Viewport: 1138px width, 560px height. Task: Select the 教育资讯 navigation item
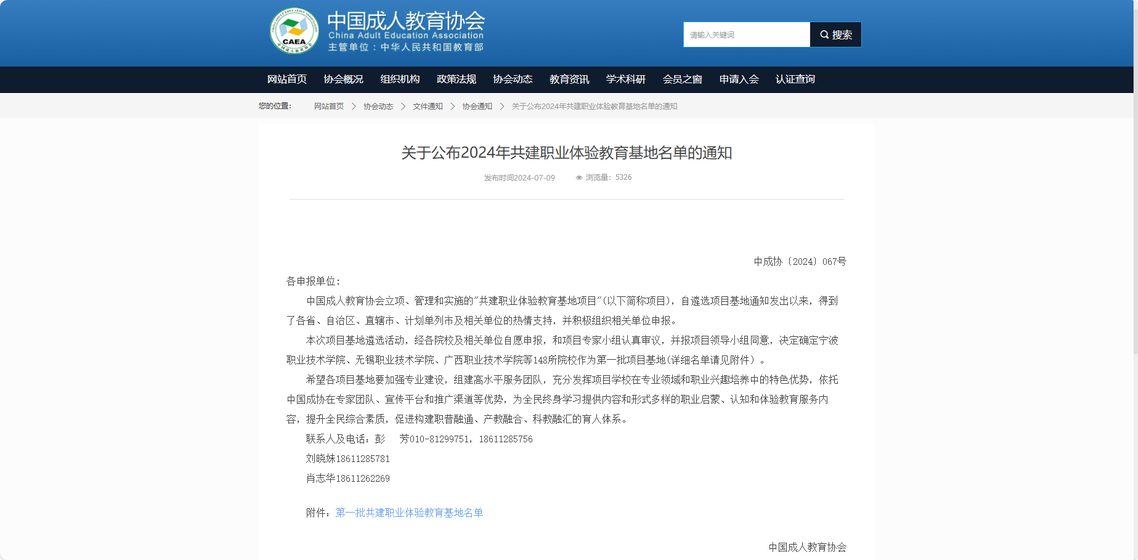pos(569,80)
